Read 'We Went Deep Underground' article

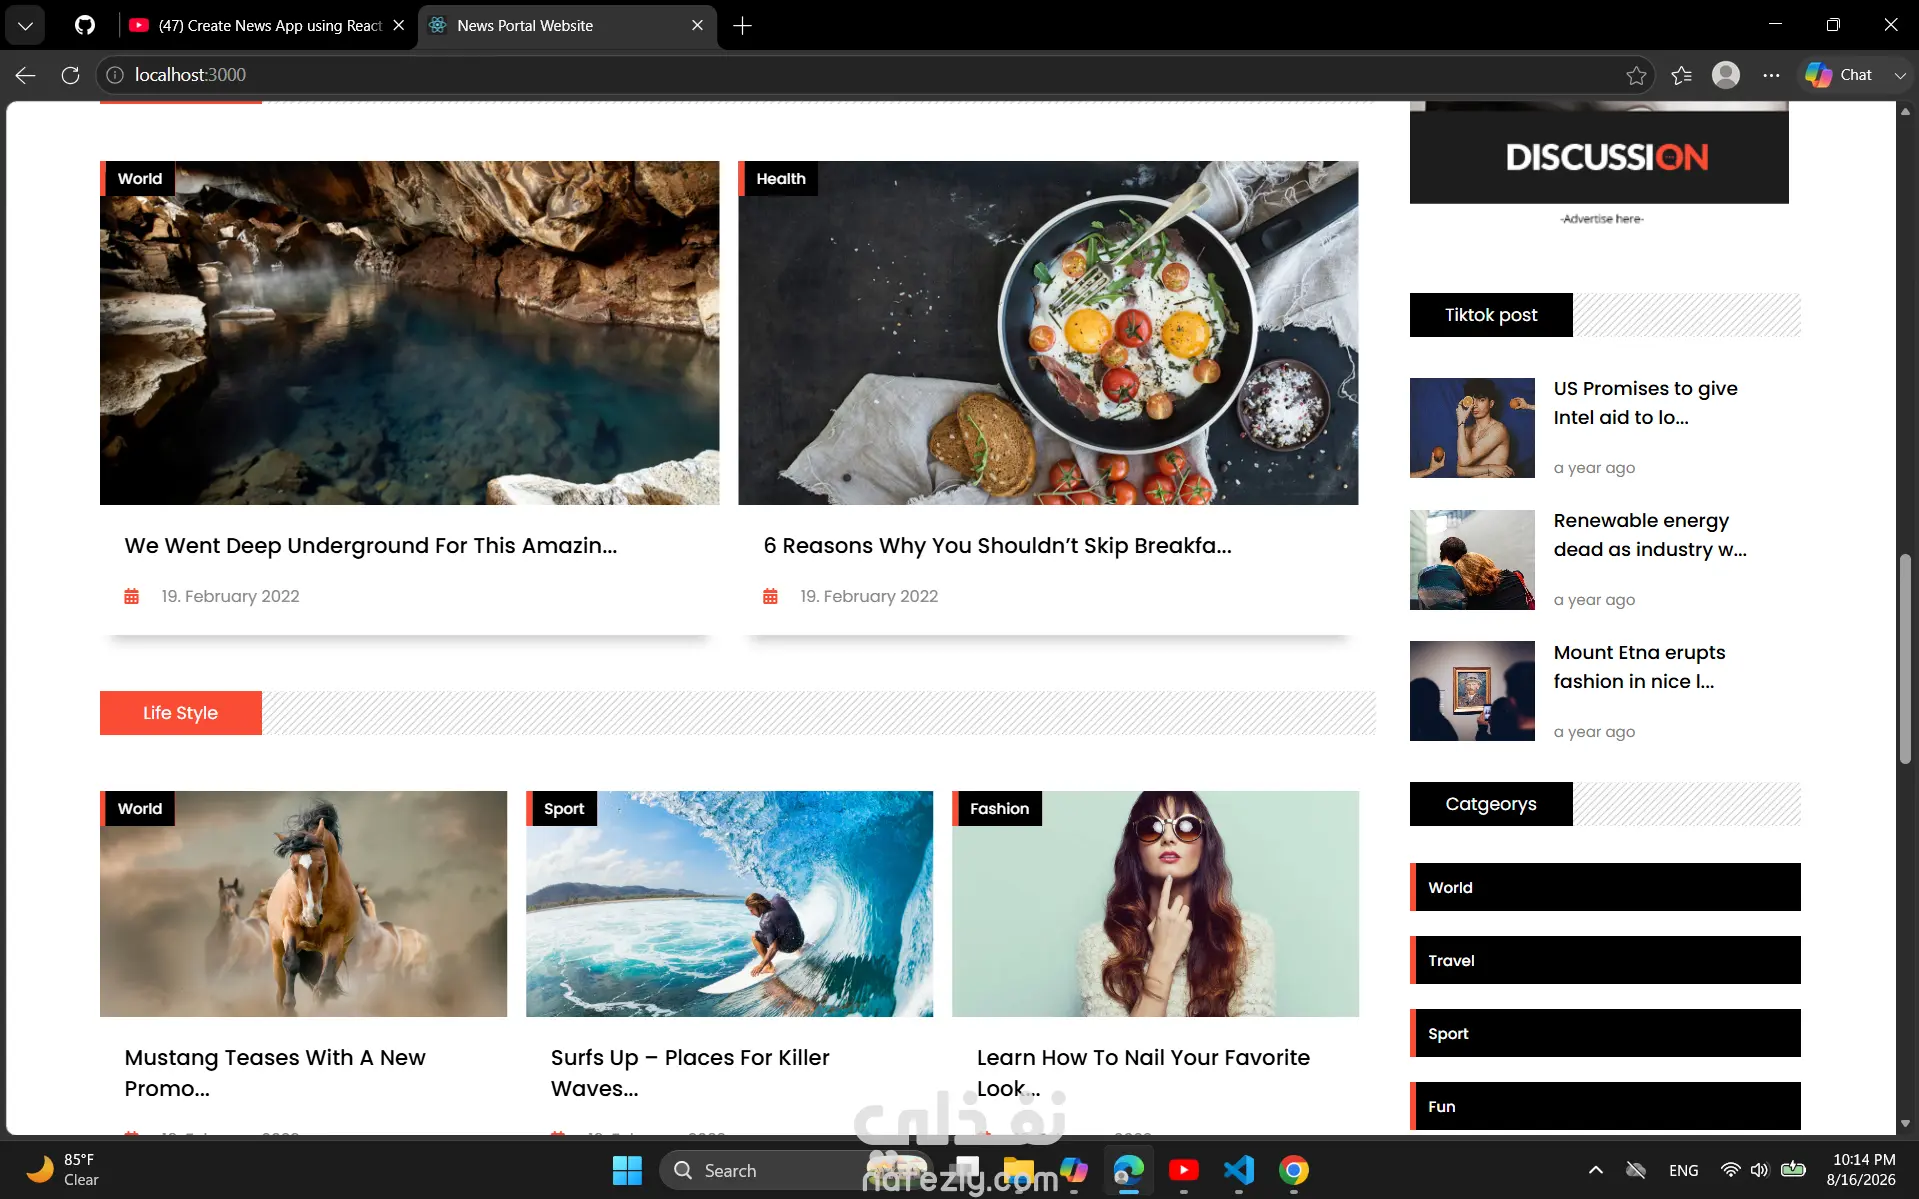pos(371,546)
